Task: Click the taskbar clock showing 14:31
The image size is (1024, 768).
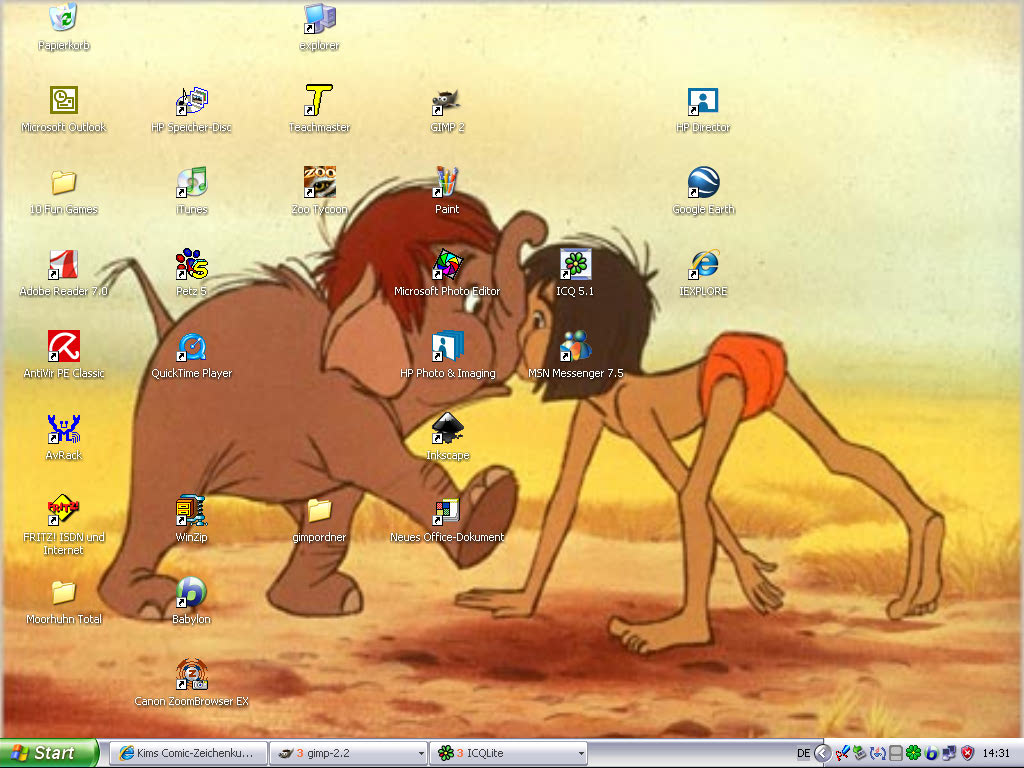Action: click(996, 753)
